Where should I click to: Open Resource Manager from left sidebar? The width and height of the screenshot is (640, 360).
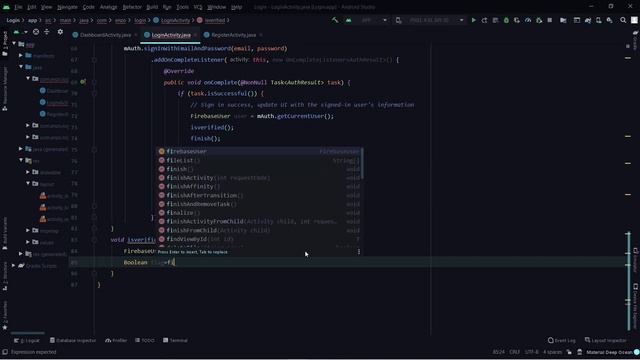(x=5, y=88)
